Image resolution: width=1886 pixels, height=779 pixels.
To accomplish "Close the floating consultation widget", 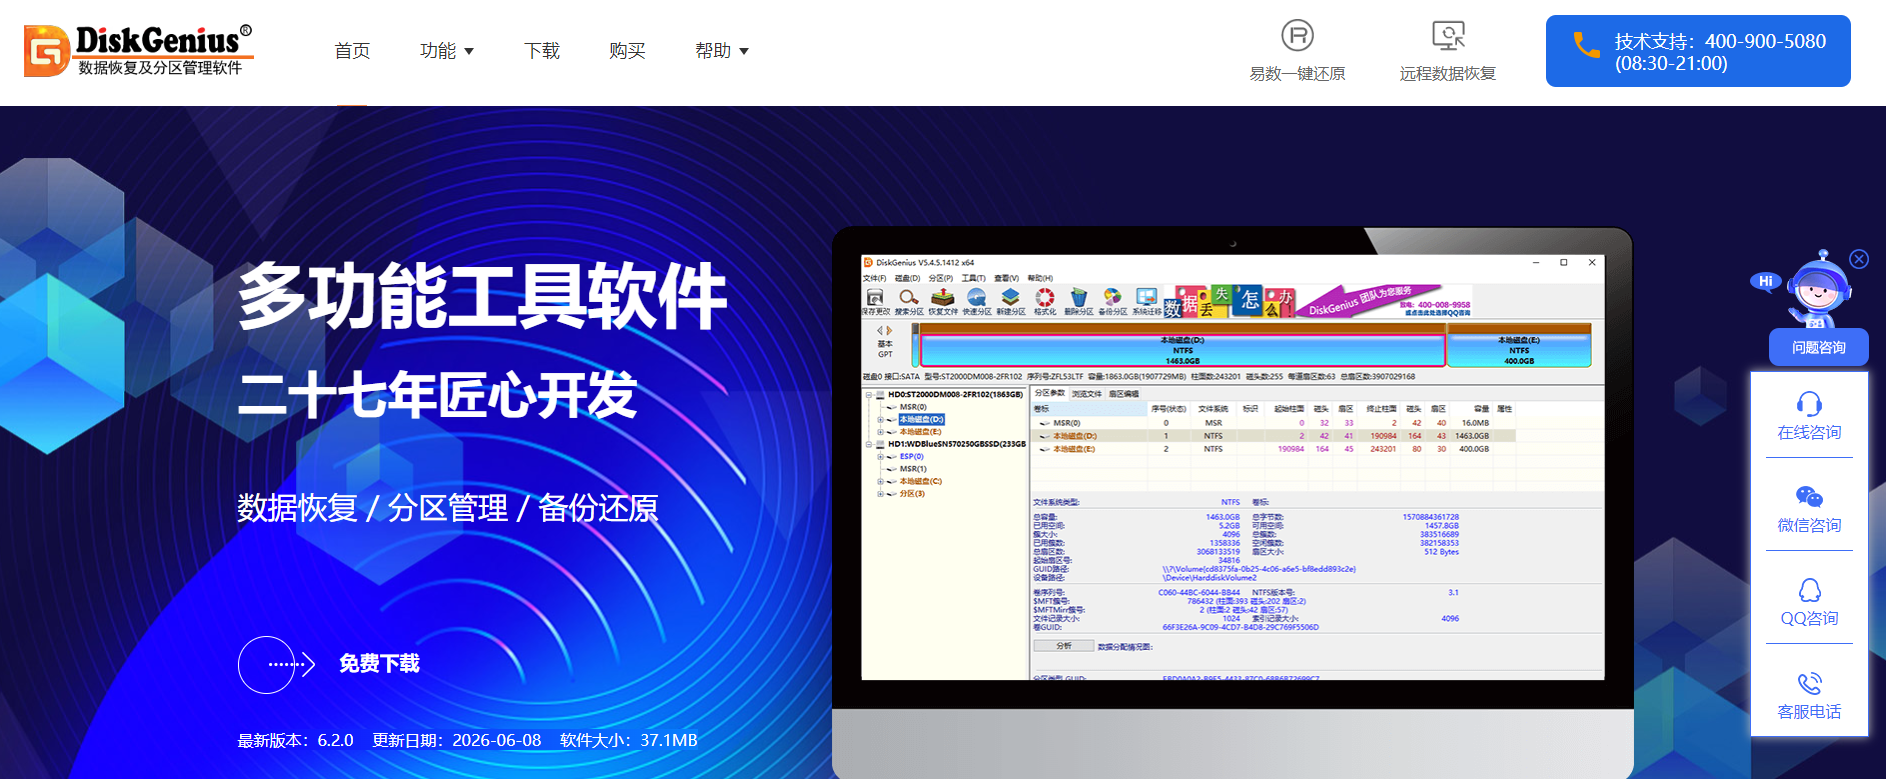I will pyautogui.click(x=1859, y=259).
